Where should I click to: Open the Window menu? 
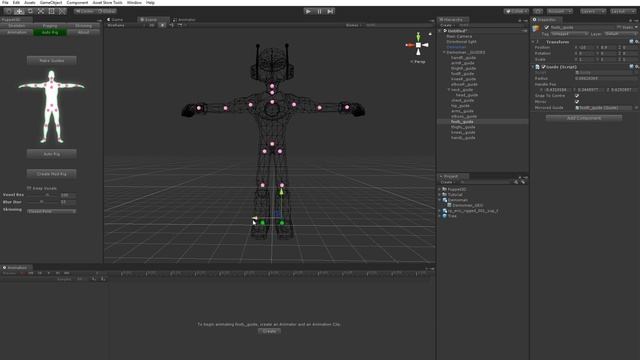134,2
